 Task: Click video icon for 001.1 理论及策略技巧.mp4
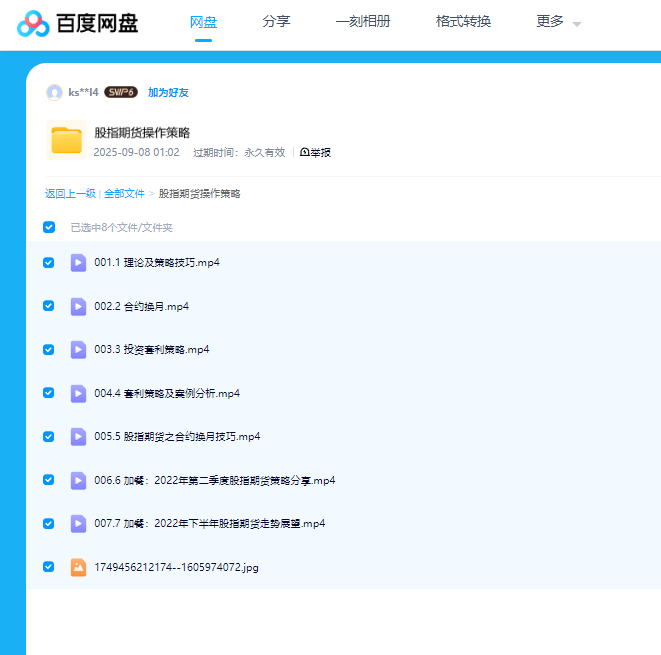pyautogui.click(x=78, y=263)
